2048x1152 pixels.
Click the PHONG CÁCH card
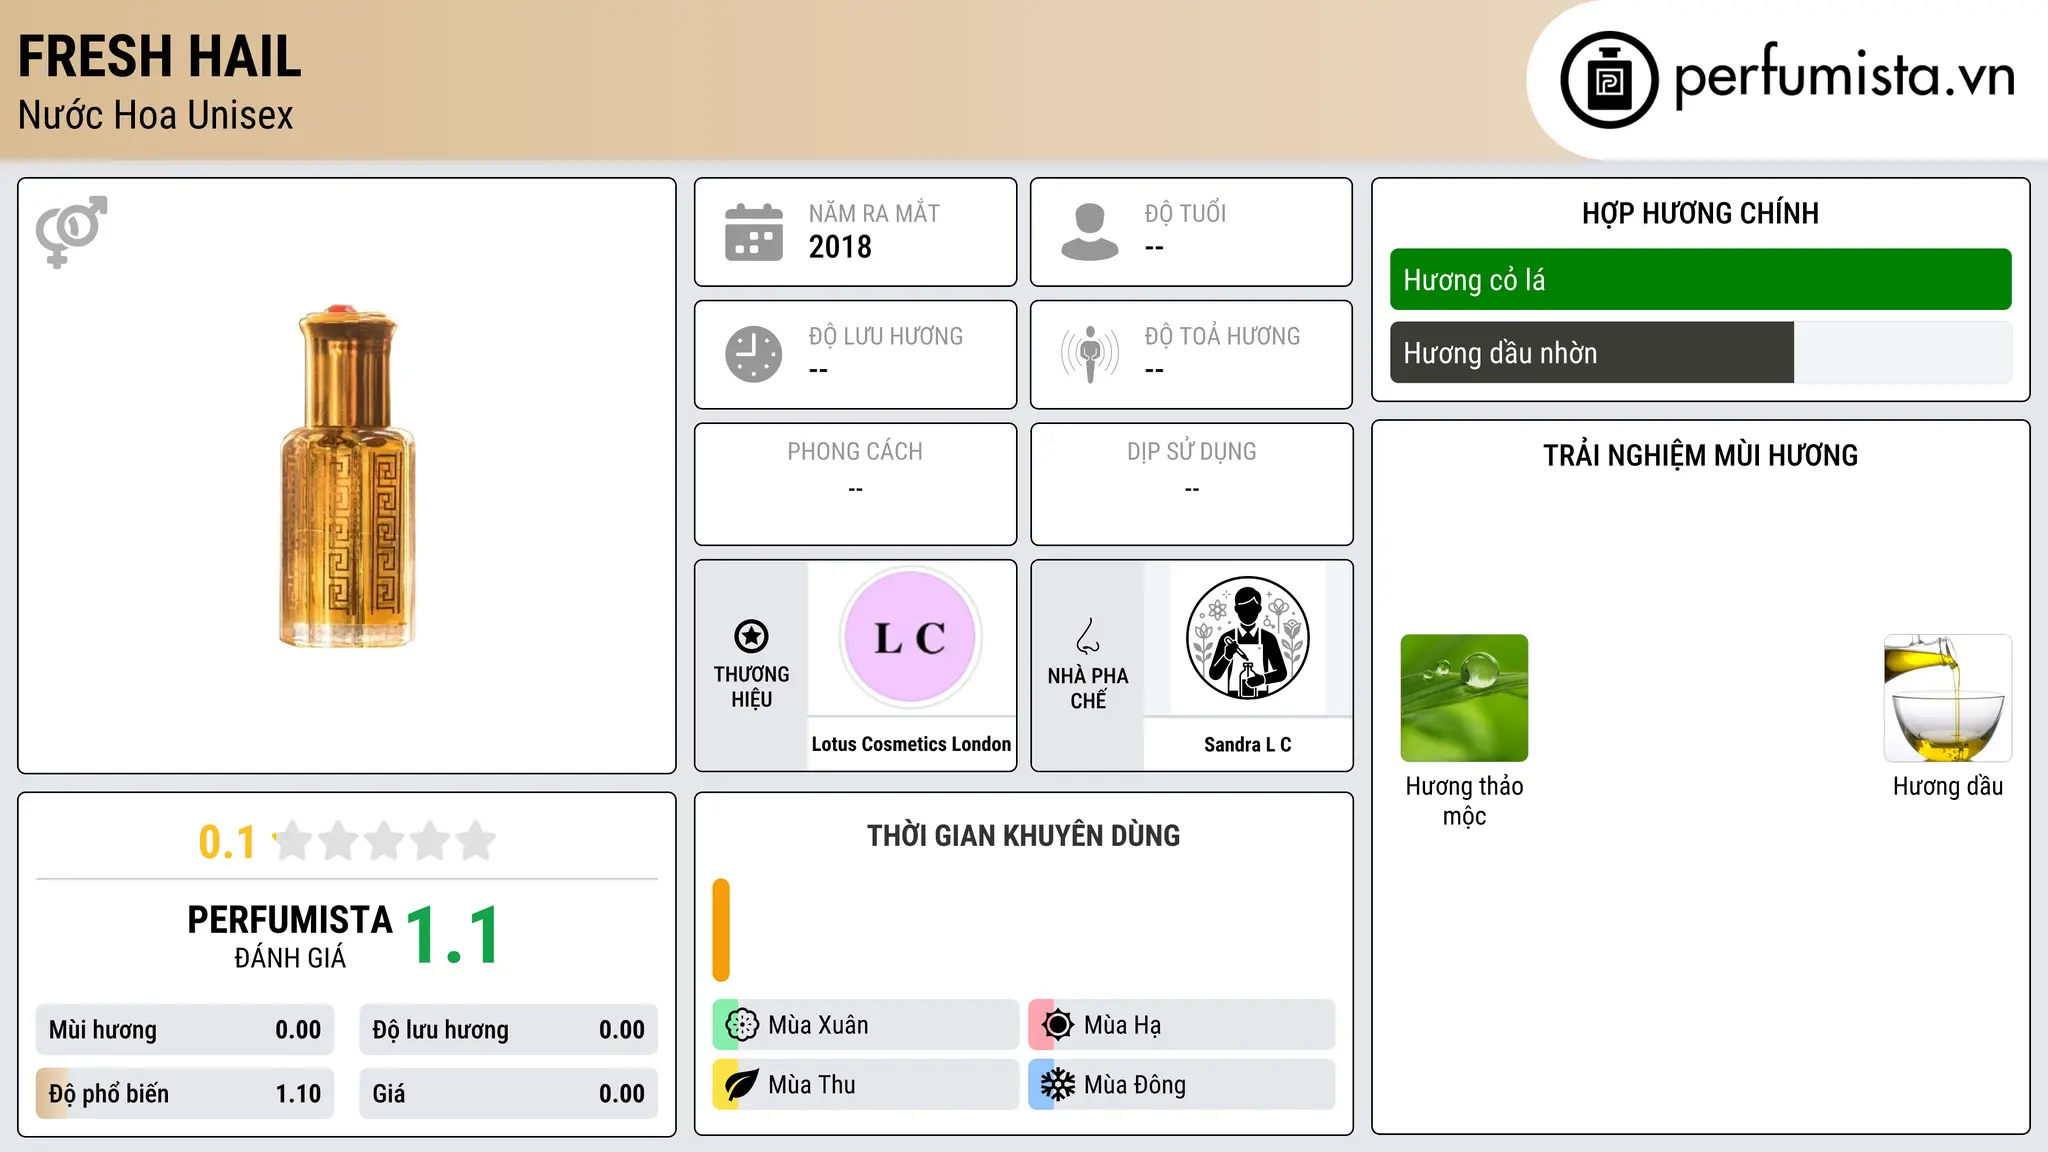[855, 484]
